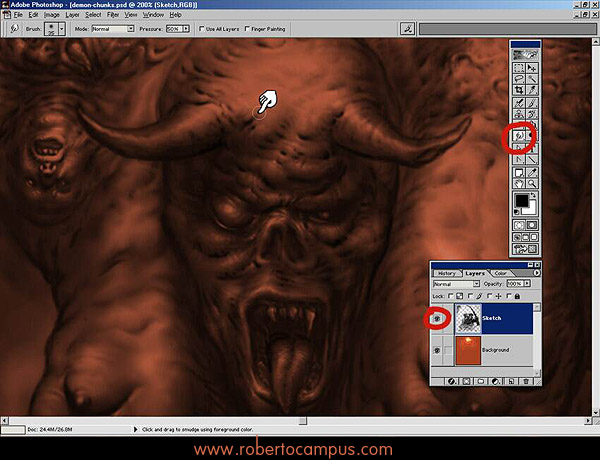The width and height of the screenshot is (600, 460).
Task: Hide the Background layer
Action: pyautogui.click(x=437, y=351)
